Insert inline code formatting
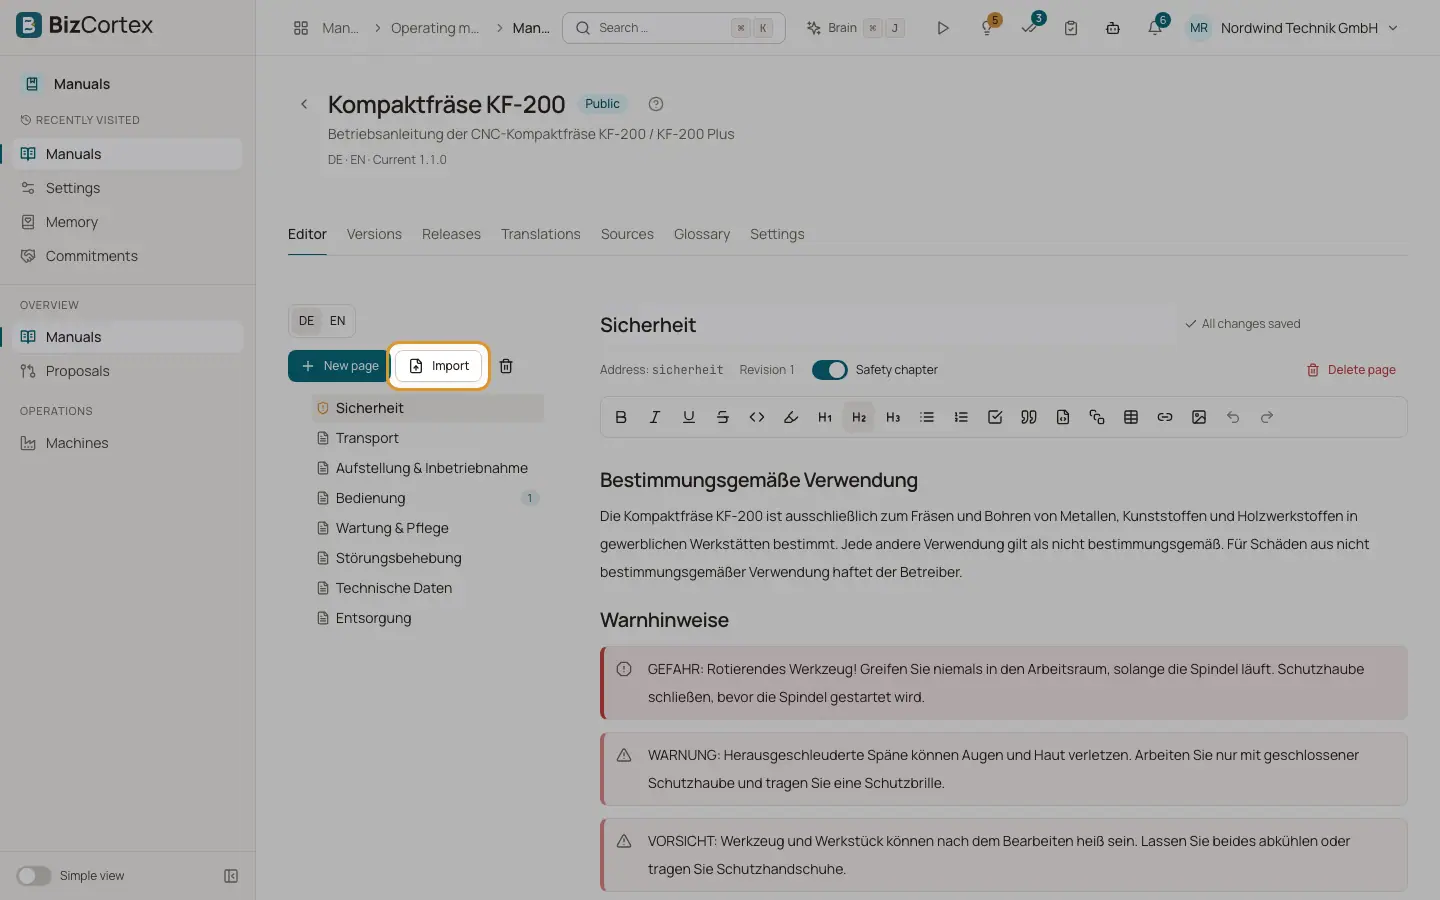The image size is (1440, 900). [x=757, y=417]
